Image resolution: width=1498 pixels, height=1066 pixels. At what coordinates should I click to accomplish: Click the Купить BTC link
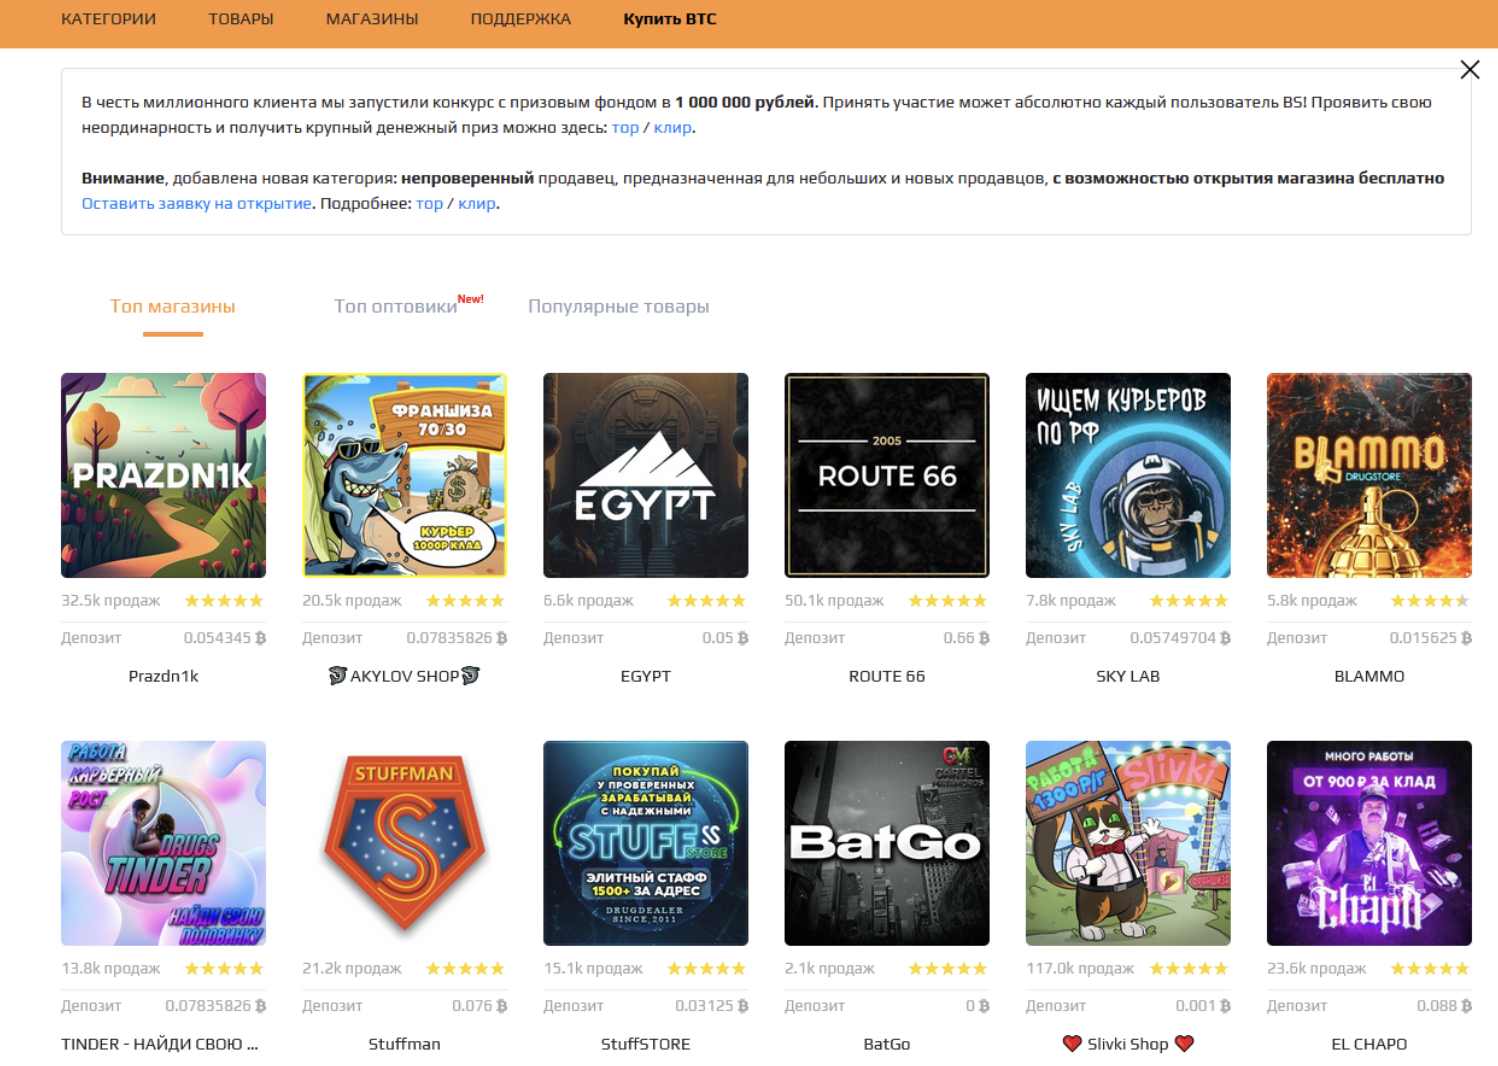coord(669,19)
